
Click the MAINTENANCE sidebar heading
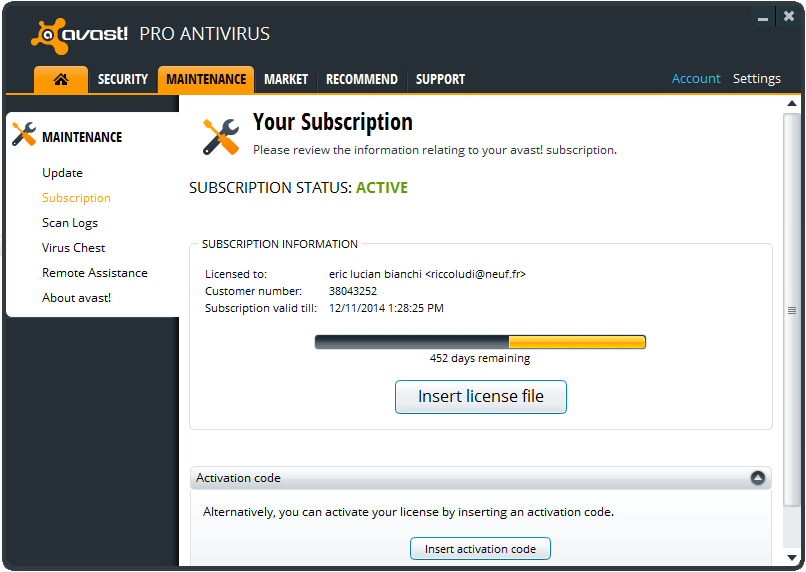pyautogui.click(x=82, y=137)
